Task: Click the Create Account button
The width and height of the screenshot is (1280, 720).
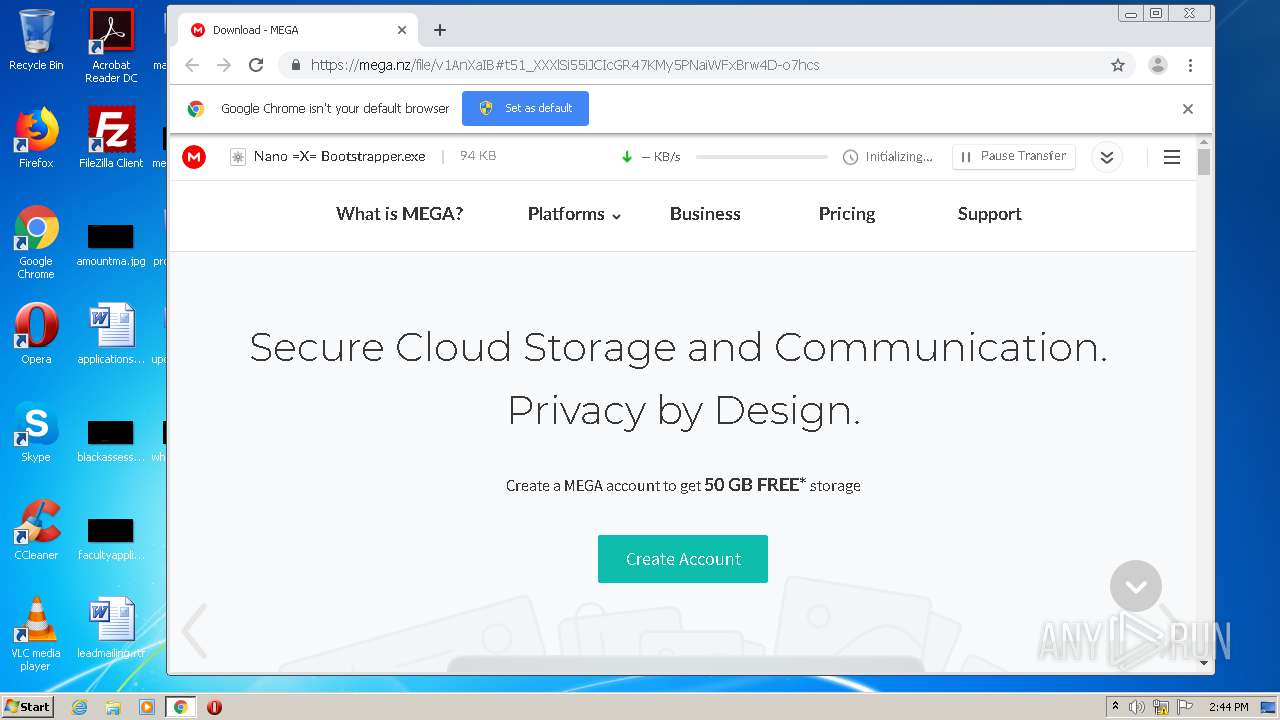Action: click(683, 559)
